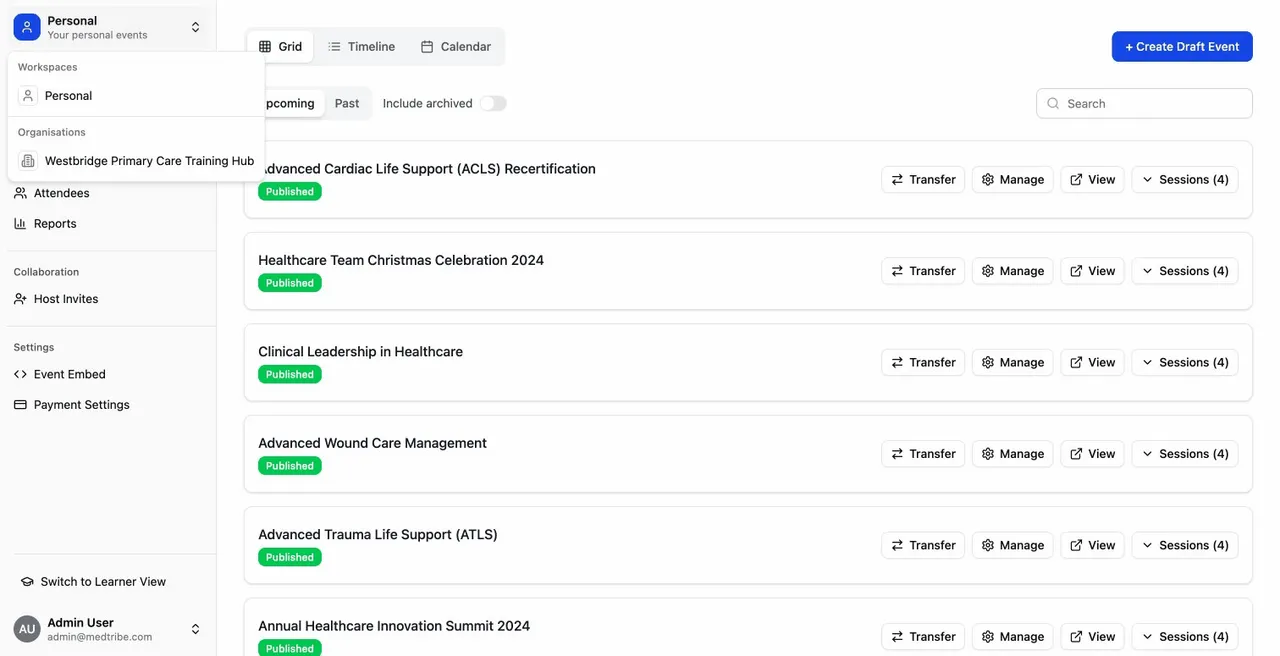Switch to Learner View
The width and height of the screenshot is (1280, 656).
click(101, 581)
